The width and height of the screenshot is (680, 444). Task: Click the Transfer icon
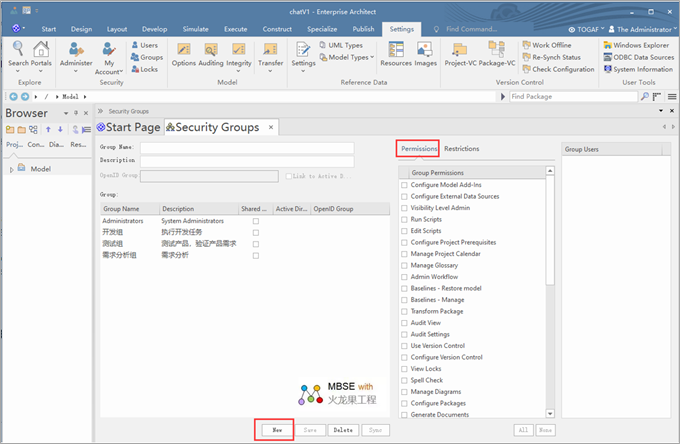[x=270, y=49]
